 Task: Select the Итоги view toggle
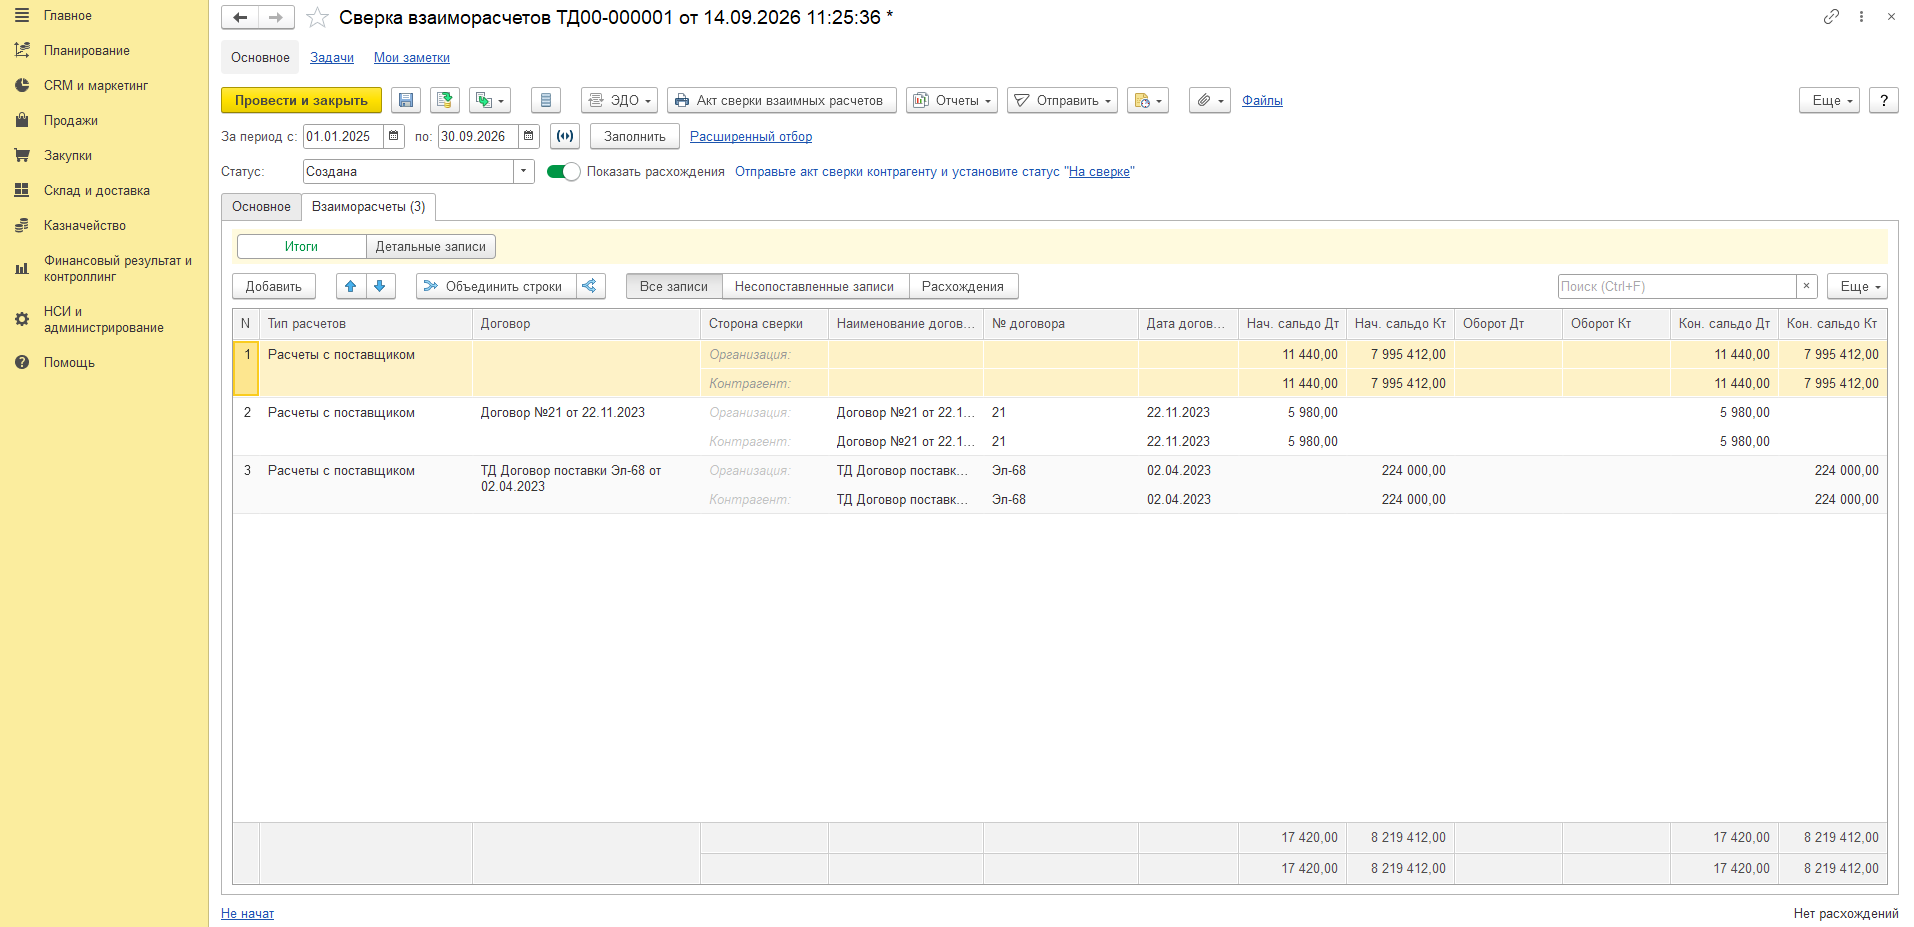click(x=301, y=246)
